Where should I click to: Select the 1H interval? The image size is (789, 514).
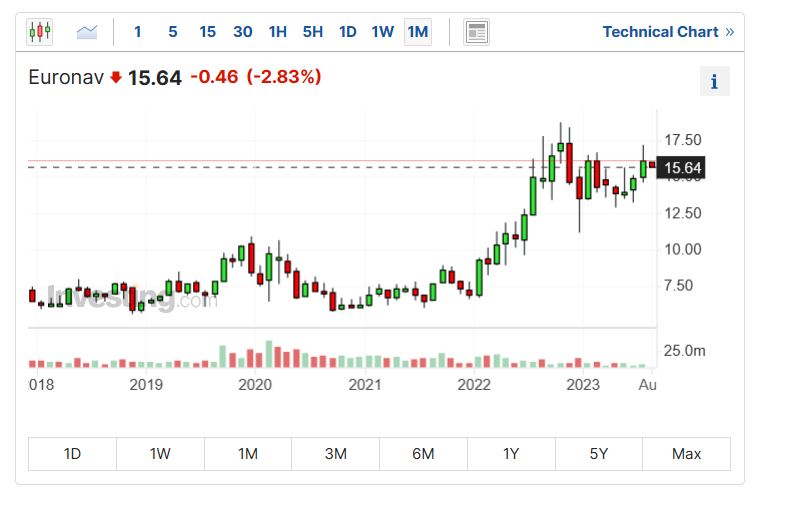pos(278,32)
